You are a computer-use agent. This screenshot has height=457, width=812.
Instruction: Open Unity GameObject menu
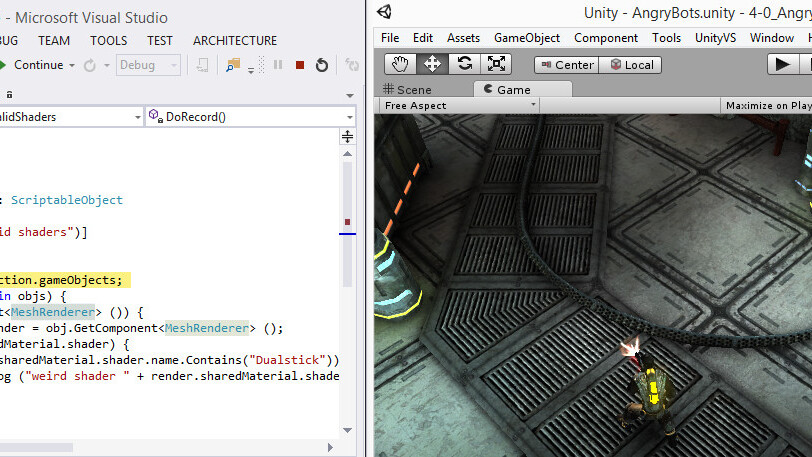[527, 38]
